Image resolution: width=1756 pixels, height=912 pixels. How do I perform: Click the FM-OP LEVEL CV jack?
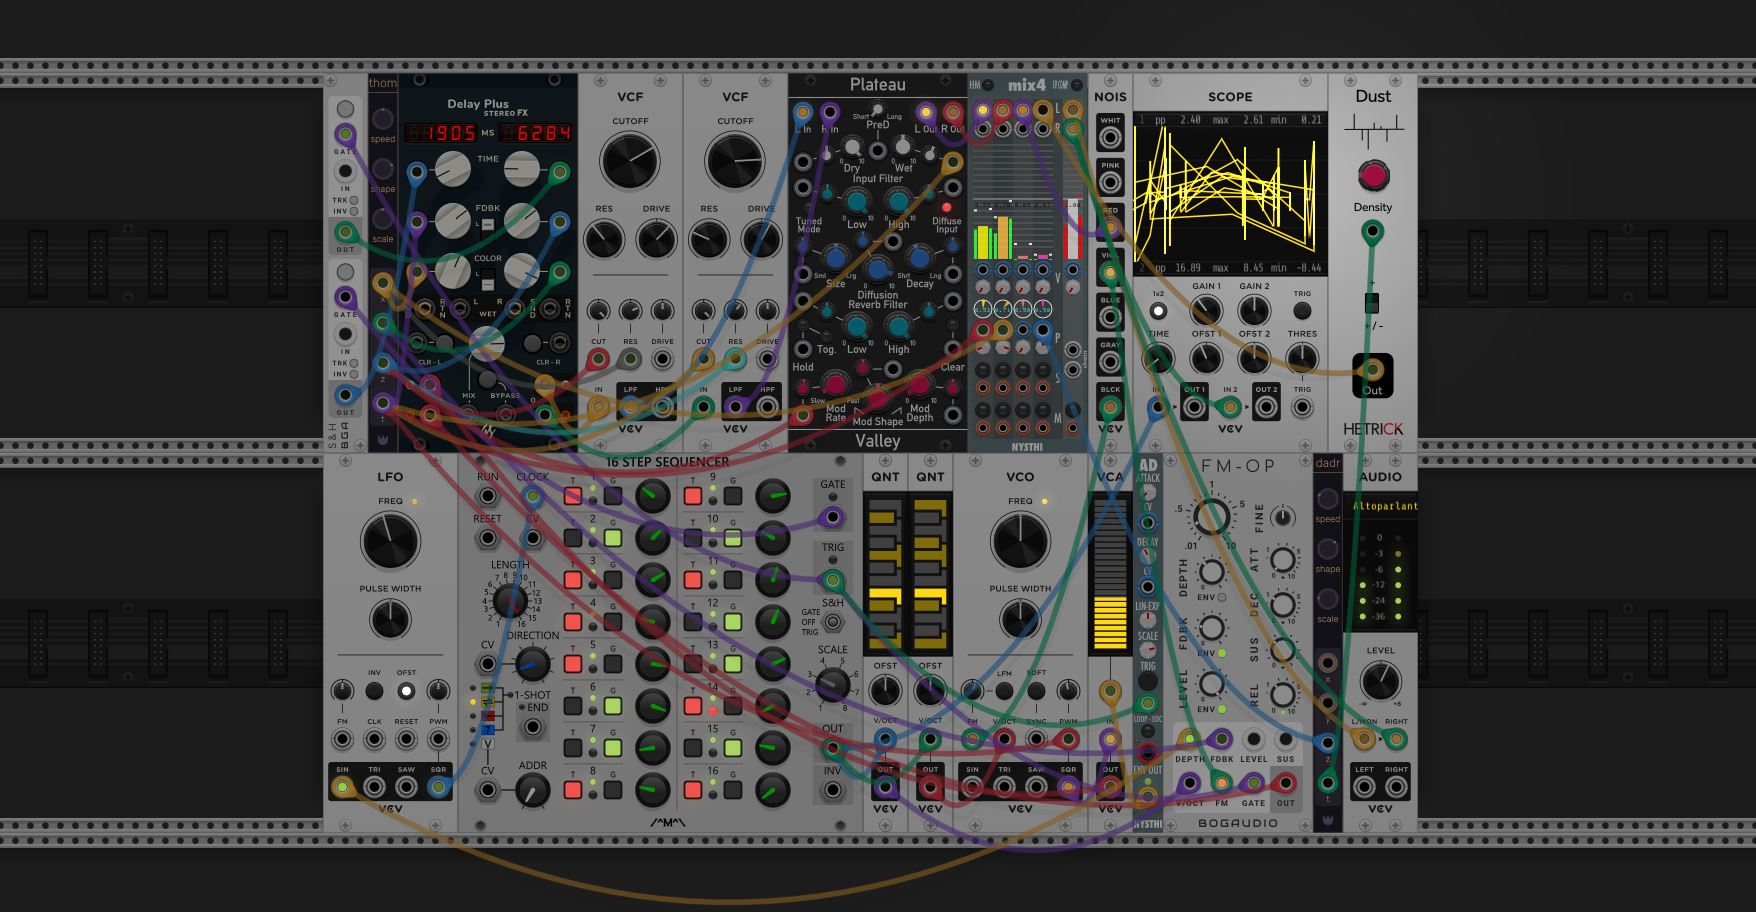[x=1253, y=740]
